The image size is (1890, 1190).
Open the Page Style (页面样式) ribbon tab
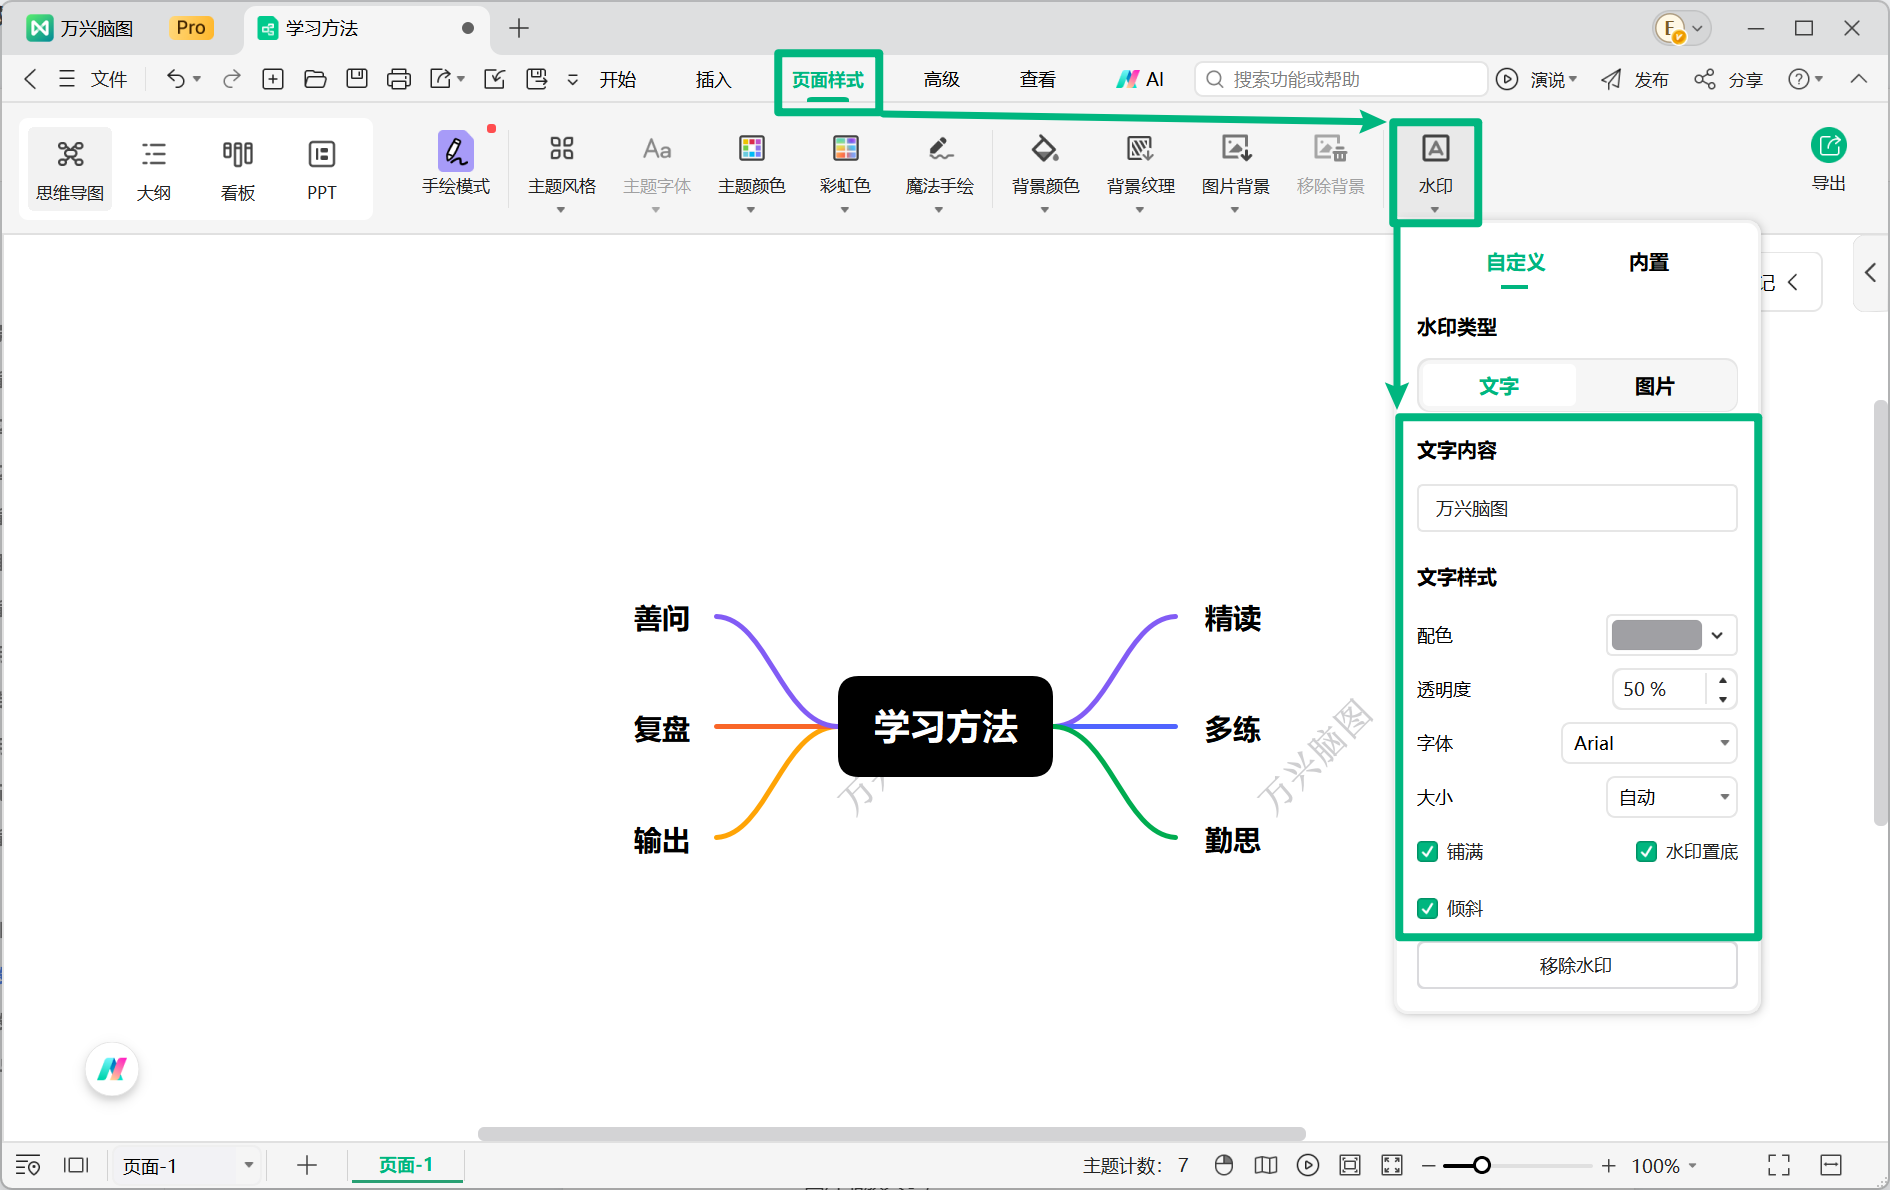coord(828,79)
